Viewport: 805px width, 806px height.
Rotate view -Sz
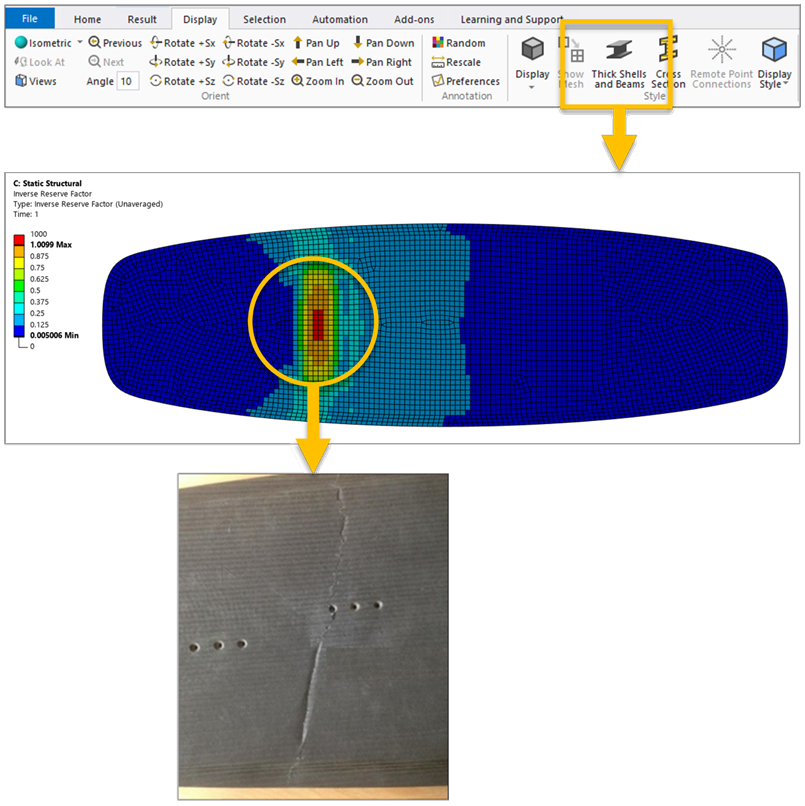click(x=254, y=81)
